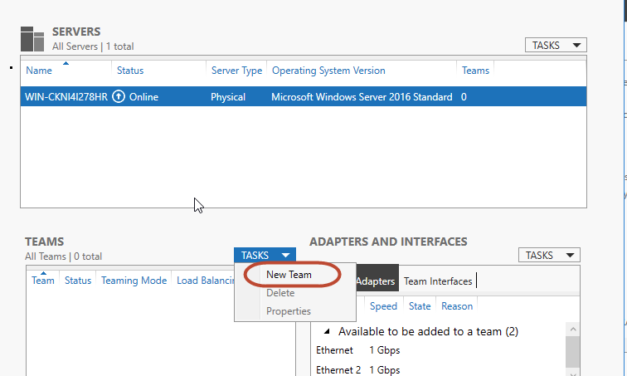Switch to the Network Adapters tab
The image size is (627, 376).
click(x=376, y=281)
